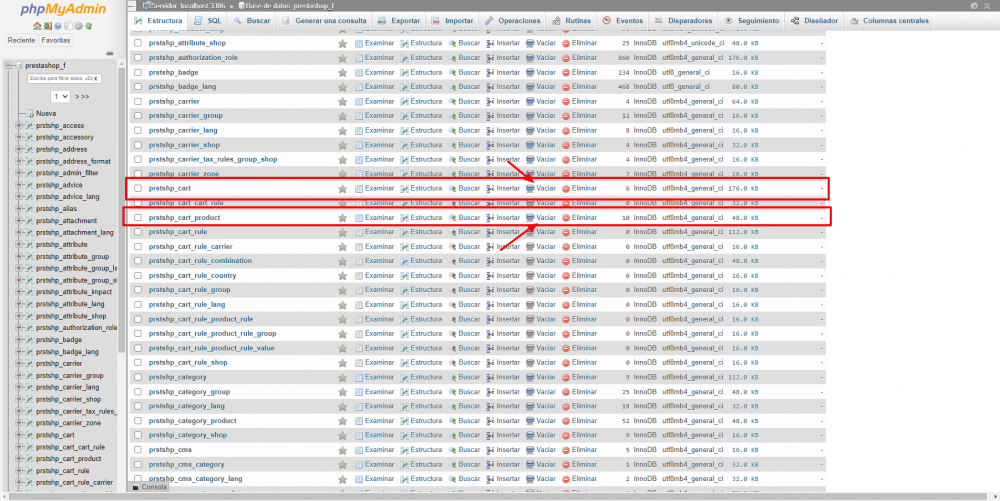The image size is (1000, 501).
Task: Collapse the prestashop_f database tree
Action: [8, 66]
